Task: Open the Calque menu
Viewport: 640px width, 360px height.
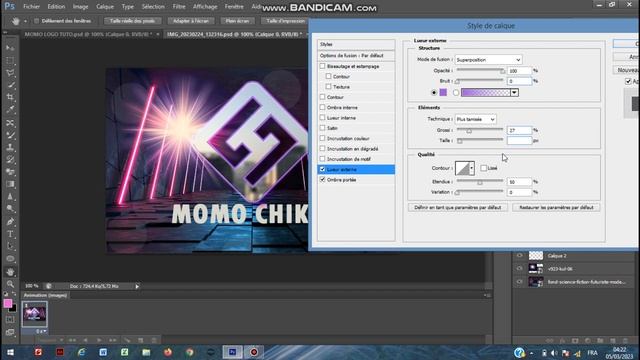Action: (x=105, y=7)
